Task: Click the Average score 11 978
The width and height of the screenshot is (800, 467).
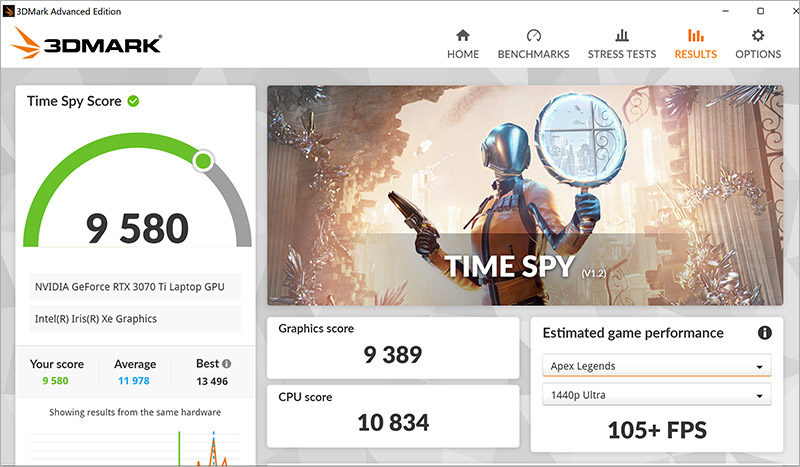Action: 134,381
